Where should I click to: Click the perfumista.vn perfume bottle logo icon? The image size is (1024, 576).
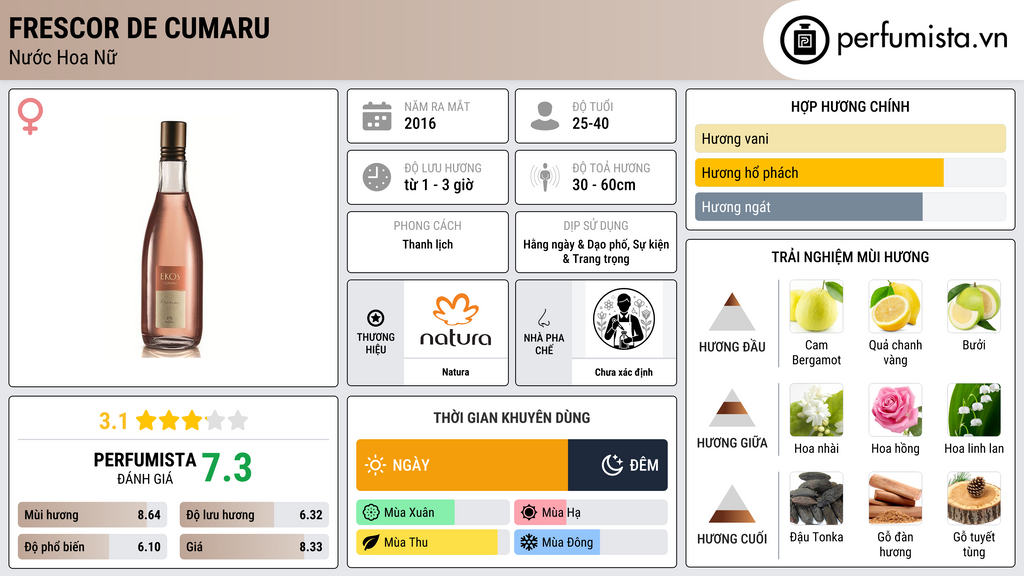[x=804, y=40]
